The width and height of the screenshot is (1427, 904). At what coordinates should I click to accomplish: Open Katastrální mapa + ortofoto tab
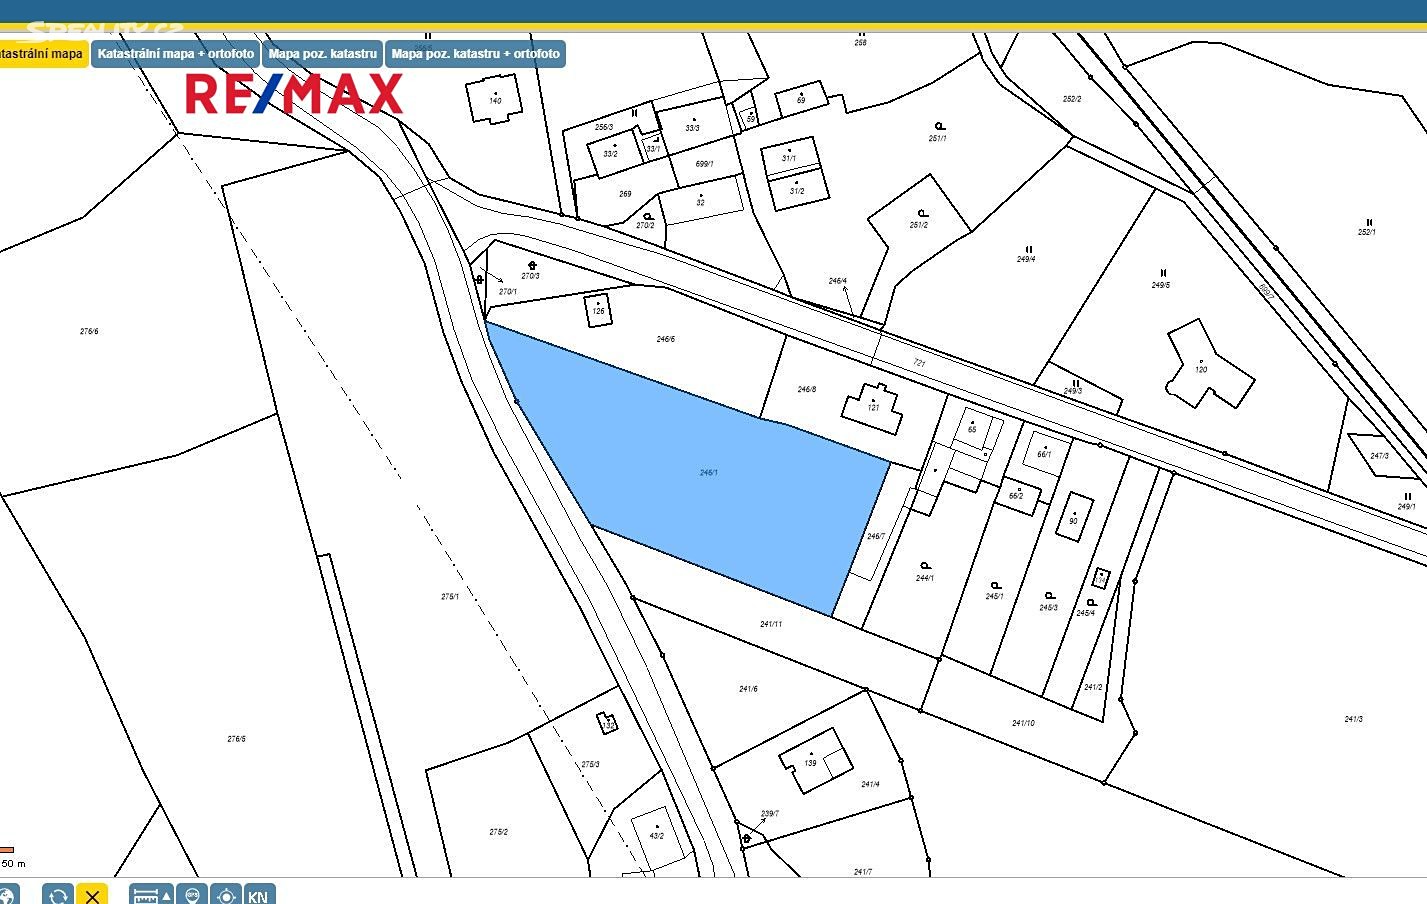point(176,54)
